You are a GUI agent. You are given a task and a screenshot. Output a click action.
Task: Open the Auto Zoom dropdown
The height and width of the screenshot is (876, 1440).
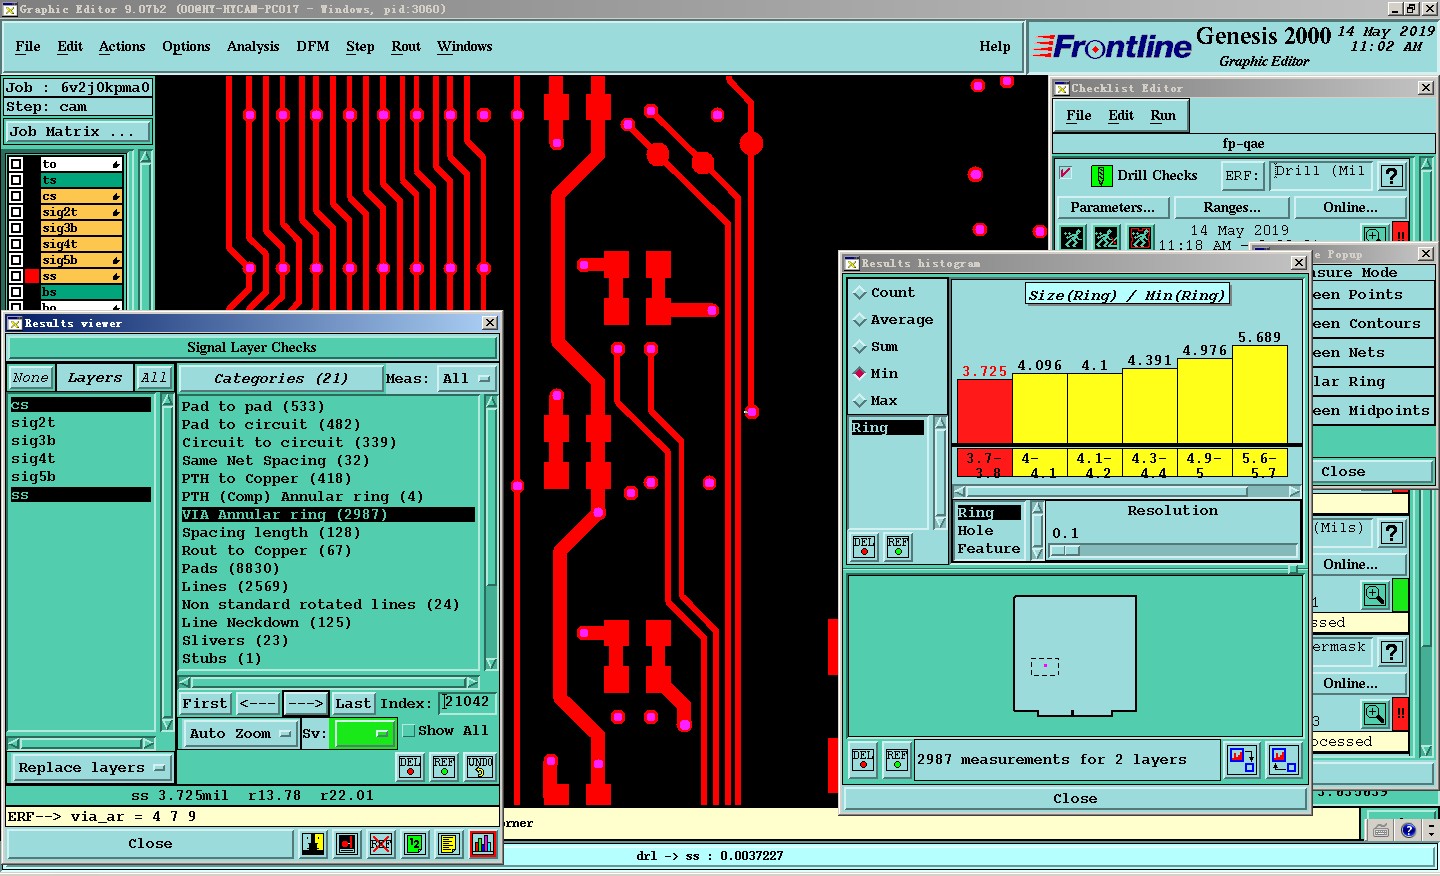(x=240, y=733)
